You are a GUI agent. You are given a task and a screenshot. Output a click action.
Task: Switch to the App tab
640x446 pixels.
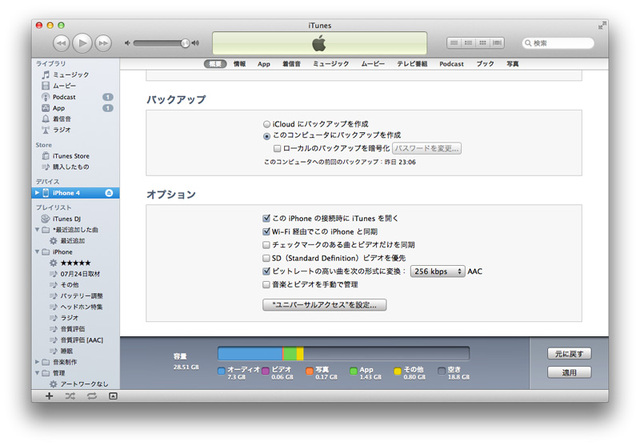(x=264, y=63)
